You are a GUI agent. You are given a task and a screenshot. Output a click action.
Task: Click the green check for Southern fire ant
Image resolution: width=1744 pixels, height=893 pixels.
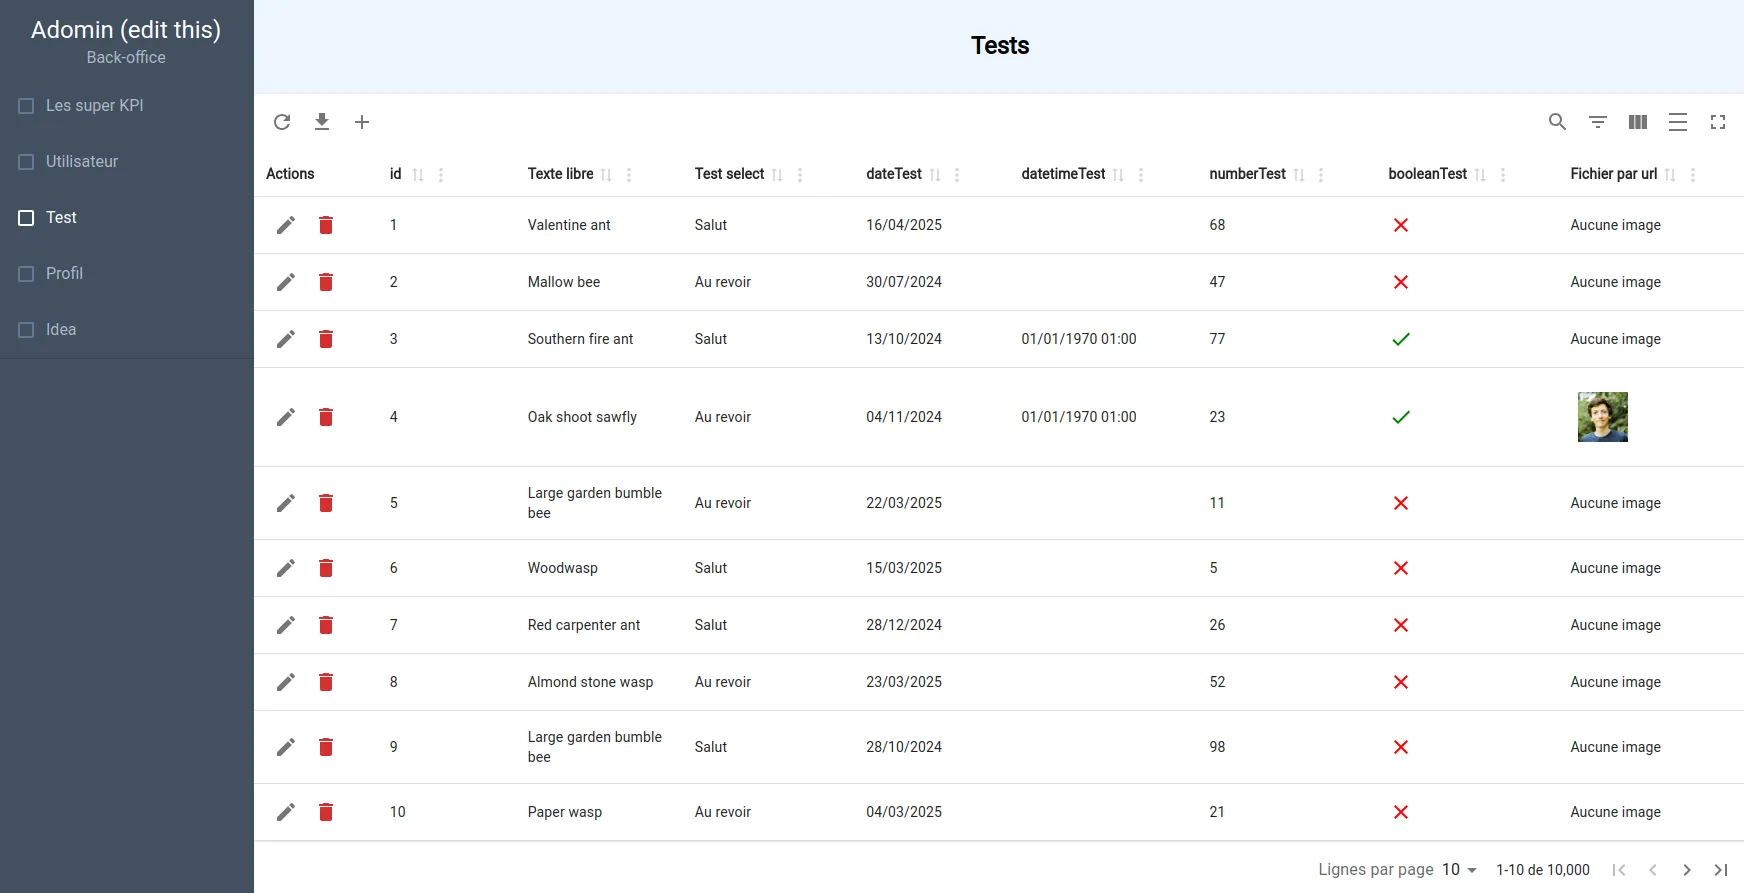(x=1401, y=339)
